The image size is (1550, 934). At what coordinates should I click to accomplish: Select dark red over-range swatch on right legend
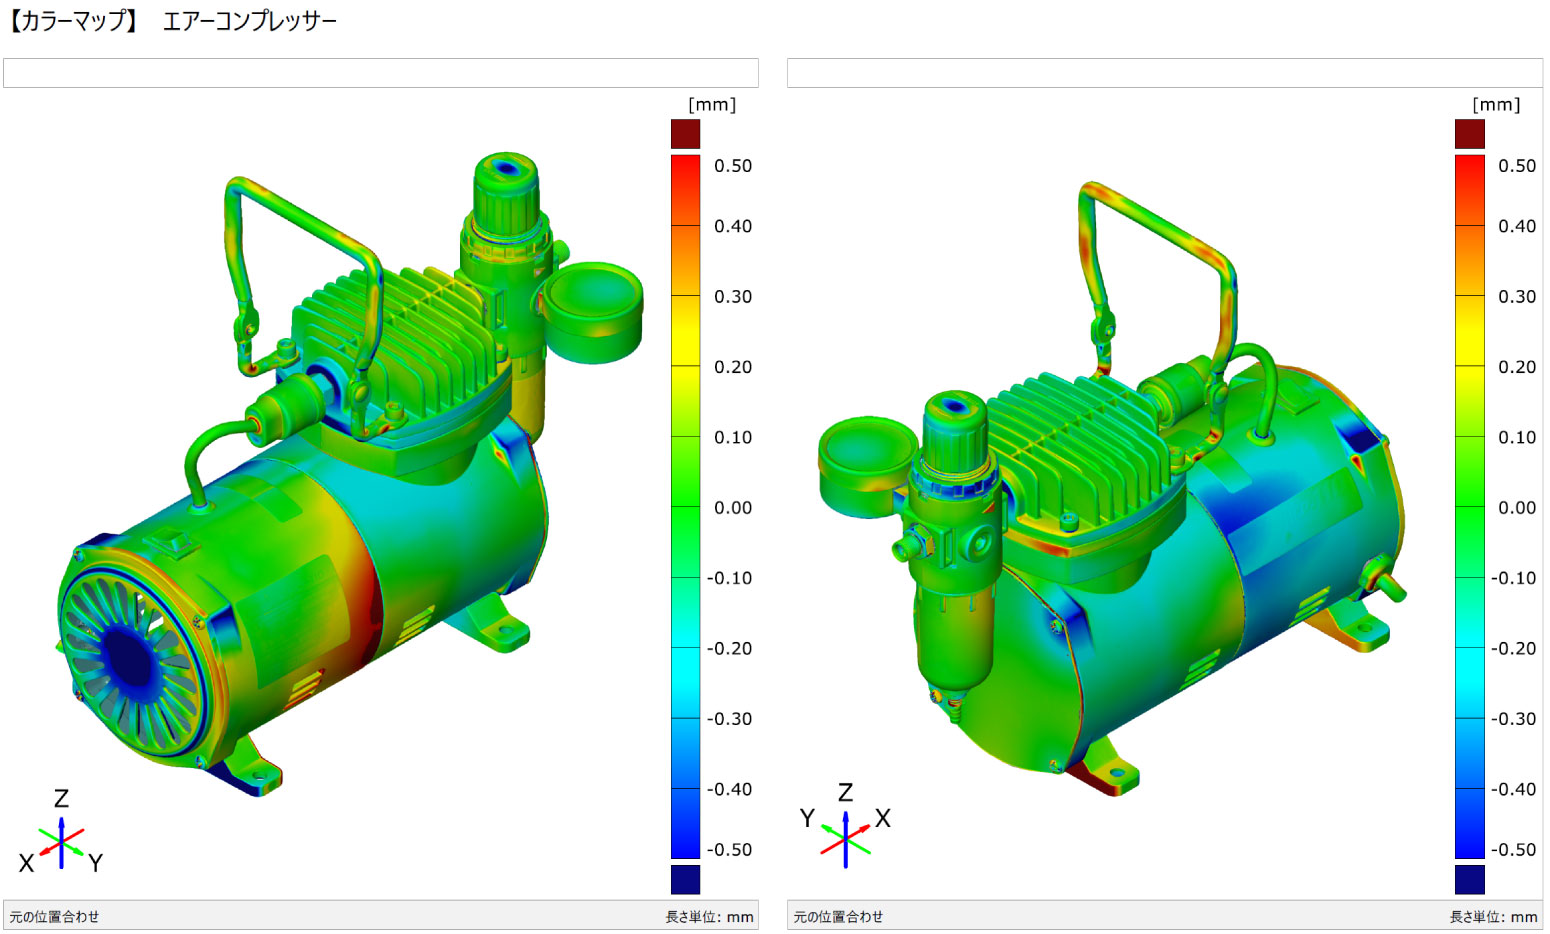point(1469,134)
